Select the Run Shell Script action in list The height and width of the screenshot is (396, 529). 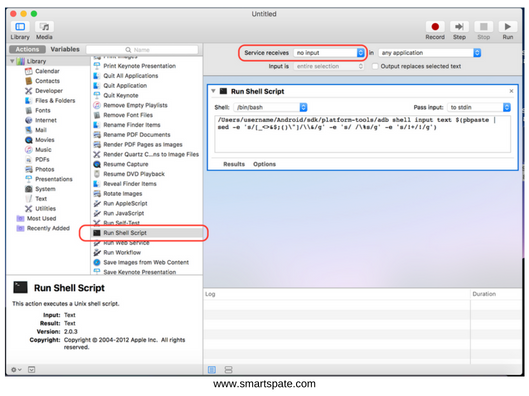pos(147,233)
